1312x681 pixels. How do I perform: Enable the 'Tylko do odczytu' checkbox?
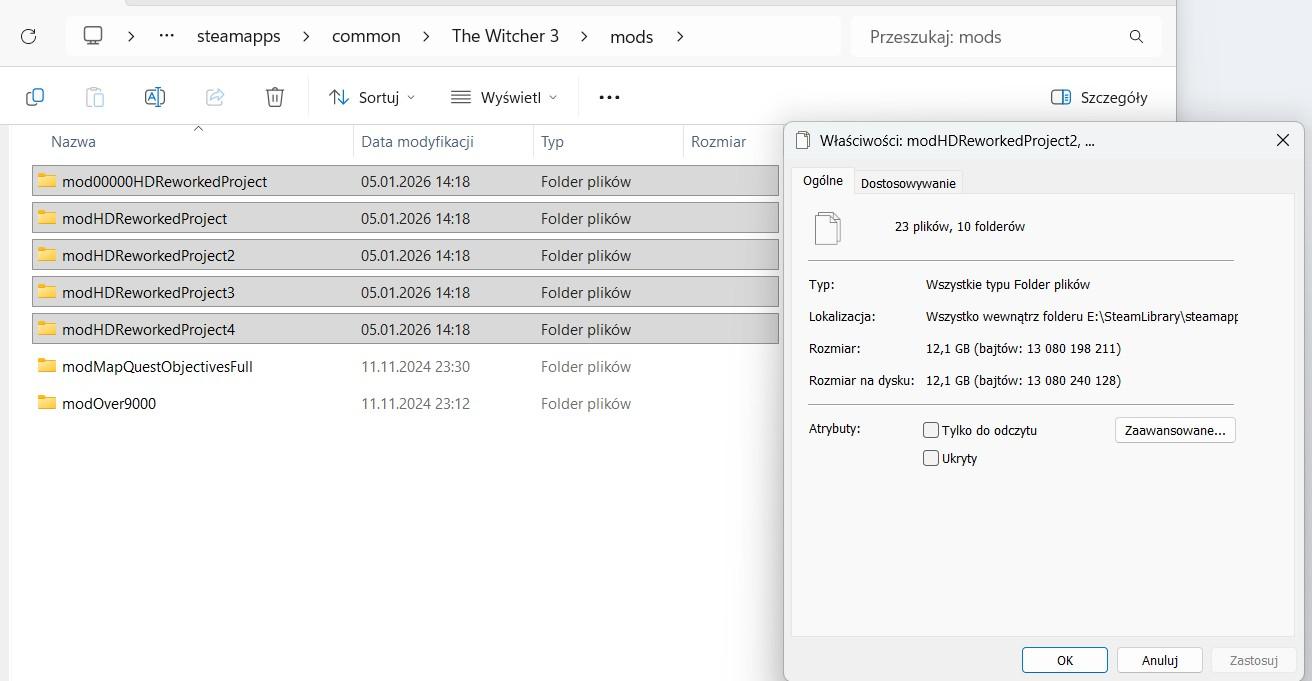point(931,430)
